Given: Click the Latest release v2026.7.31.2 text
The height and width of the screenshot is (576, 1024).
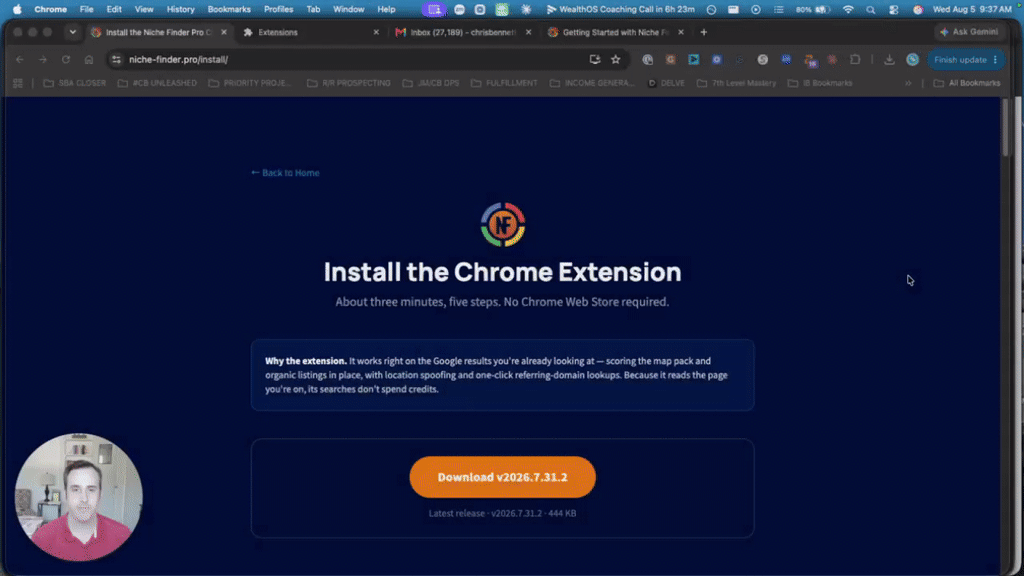Looking at the screenshot, I should click(502, 513).
